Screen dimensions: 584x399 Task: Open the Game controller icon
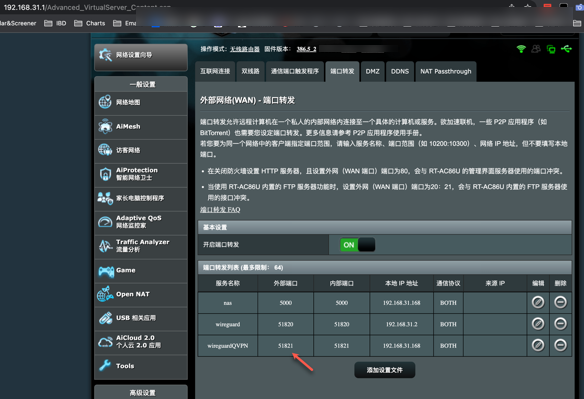coord(106,271)
